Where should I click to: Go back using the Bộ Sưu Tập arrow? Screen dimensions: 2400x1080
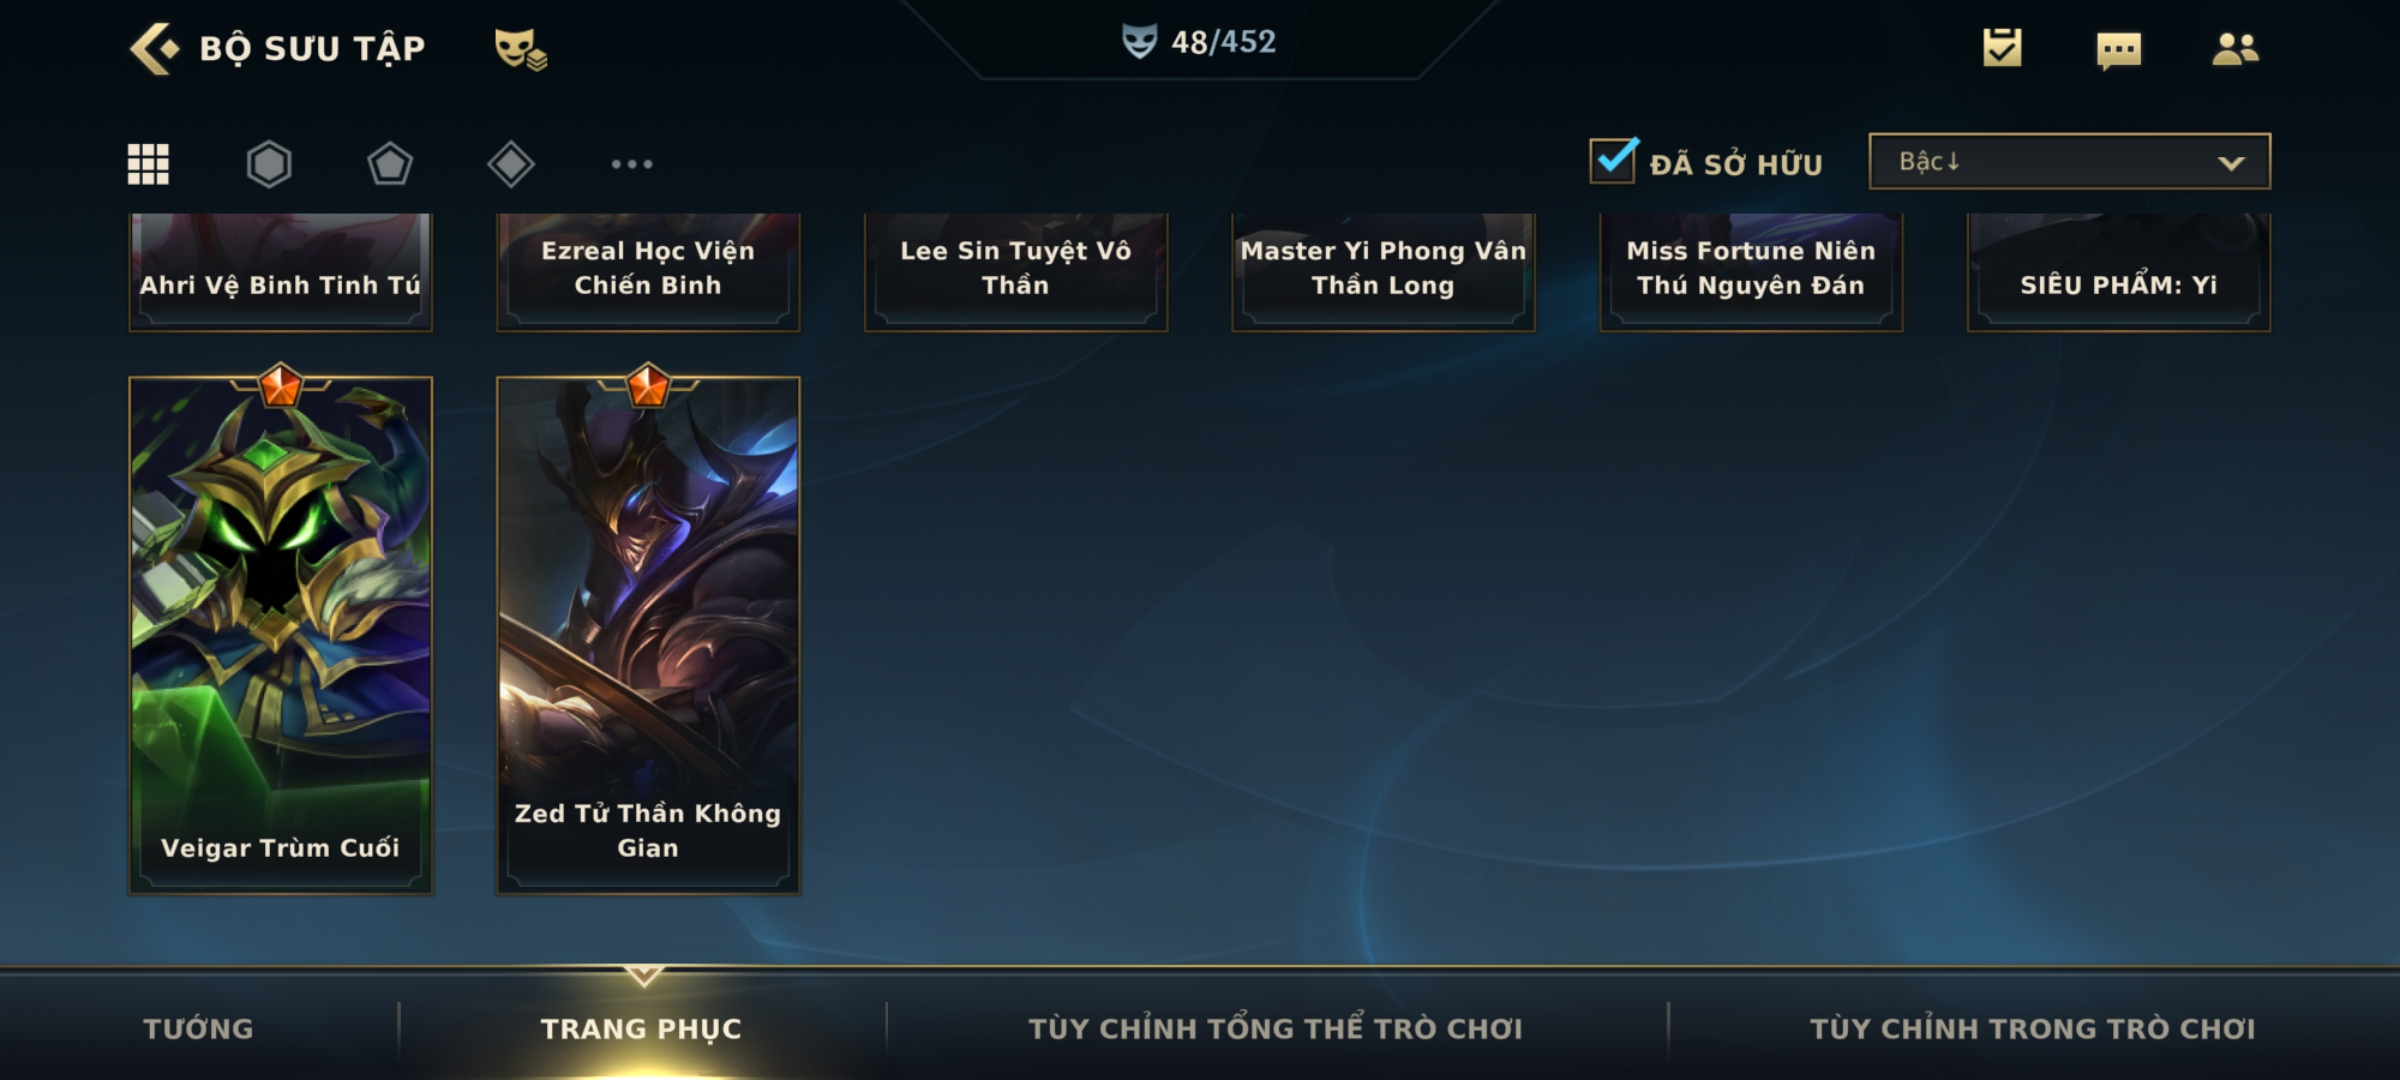(155, 48)
